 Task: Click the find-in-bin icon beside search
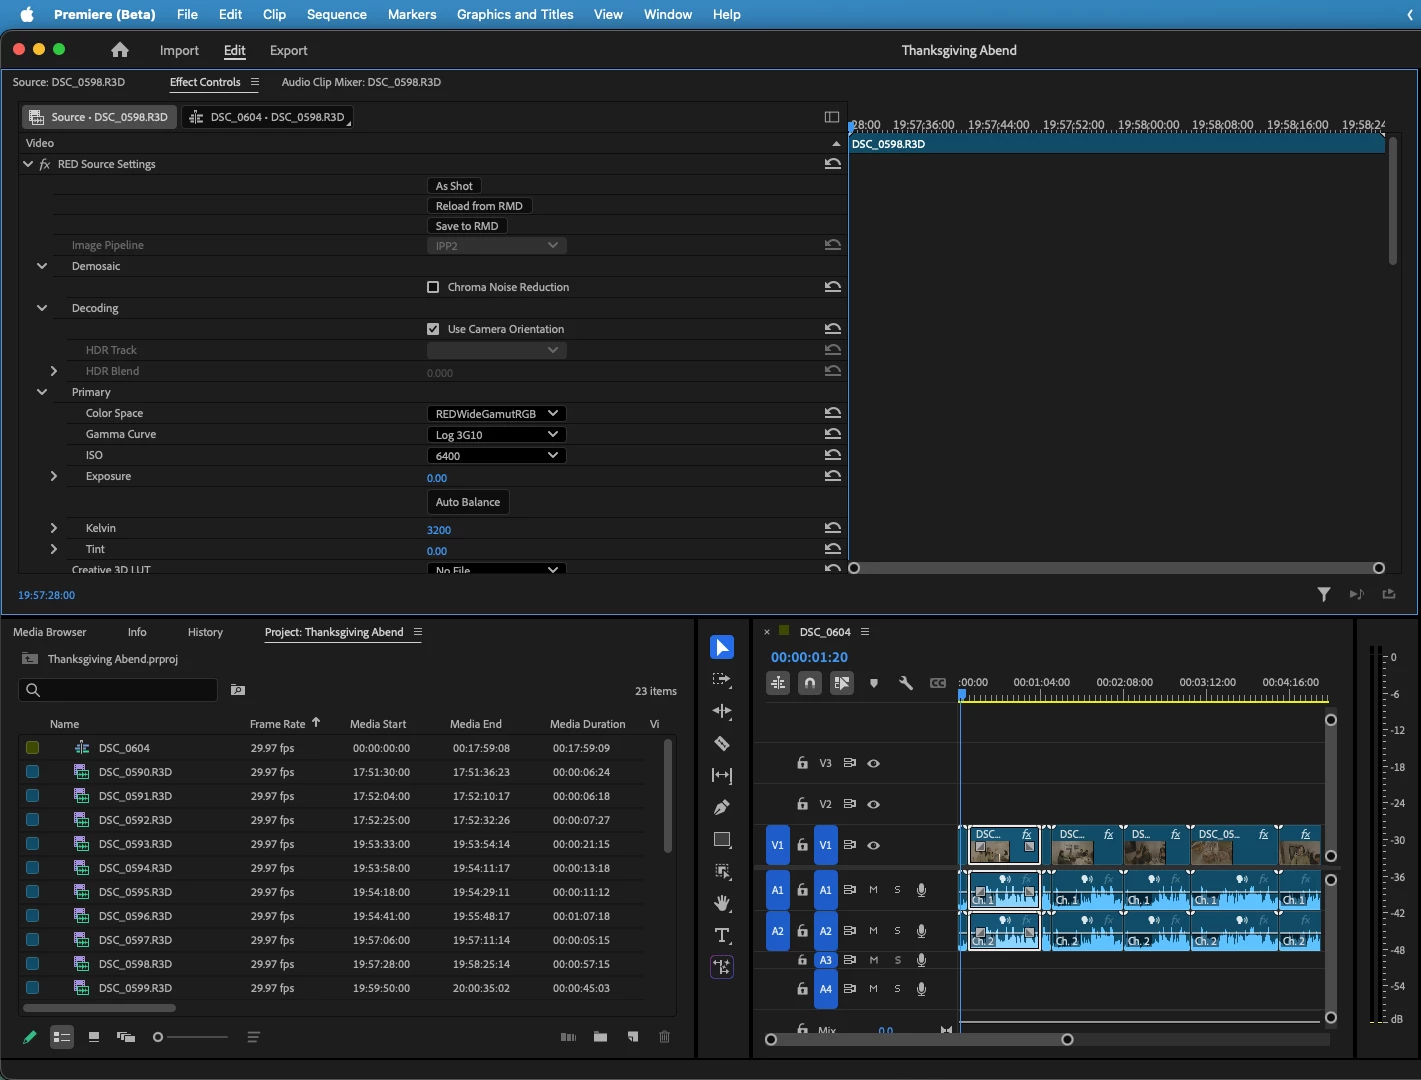[x=238, y=690]
